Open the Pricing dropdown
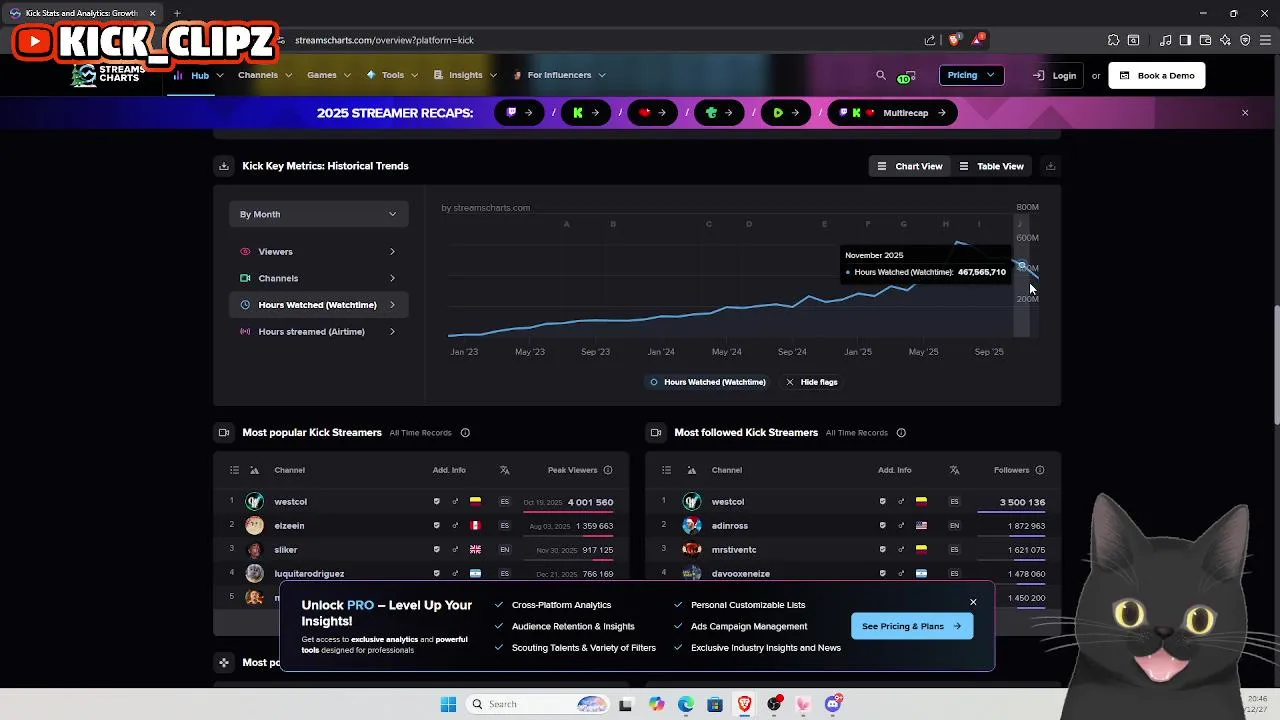The height and width of the screenshot is (720, 1280). [x=971, y=75]
